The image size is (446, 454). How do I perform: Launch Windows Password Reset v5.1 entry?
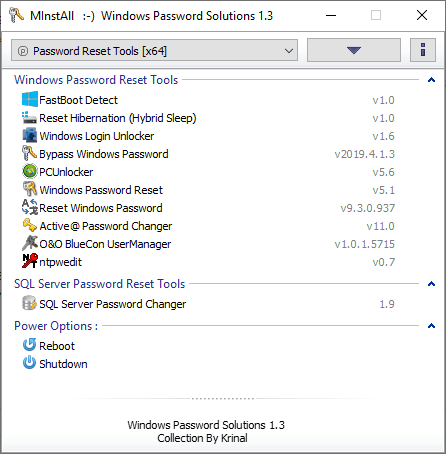209,190
